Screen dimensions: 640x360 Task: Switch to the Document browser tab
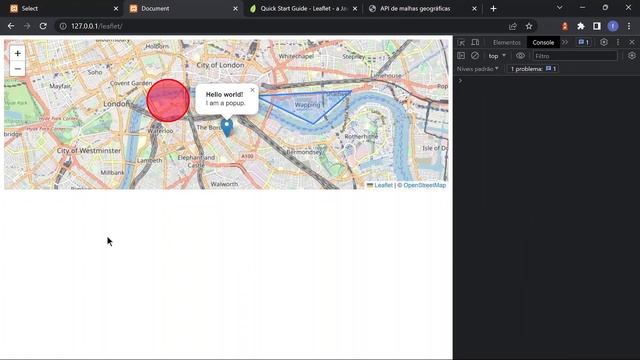(184, 9)
